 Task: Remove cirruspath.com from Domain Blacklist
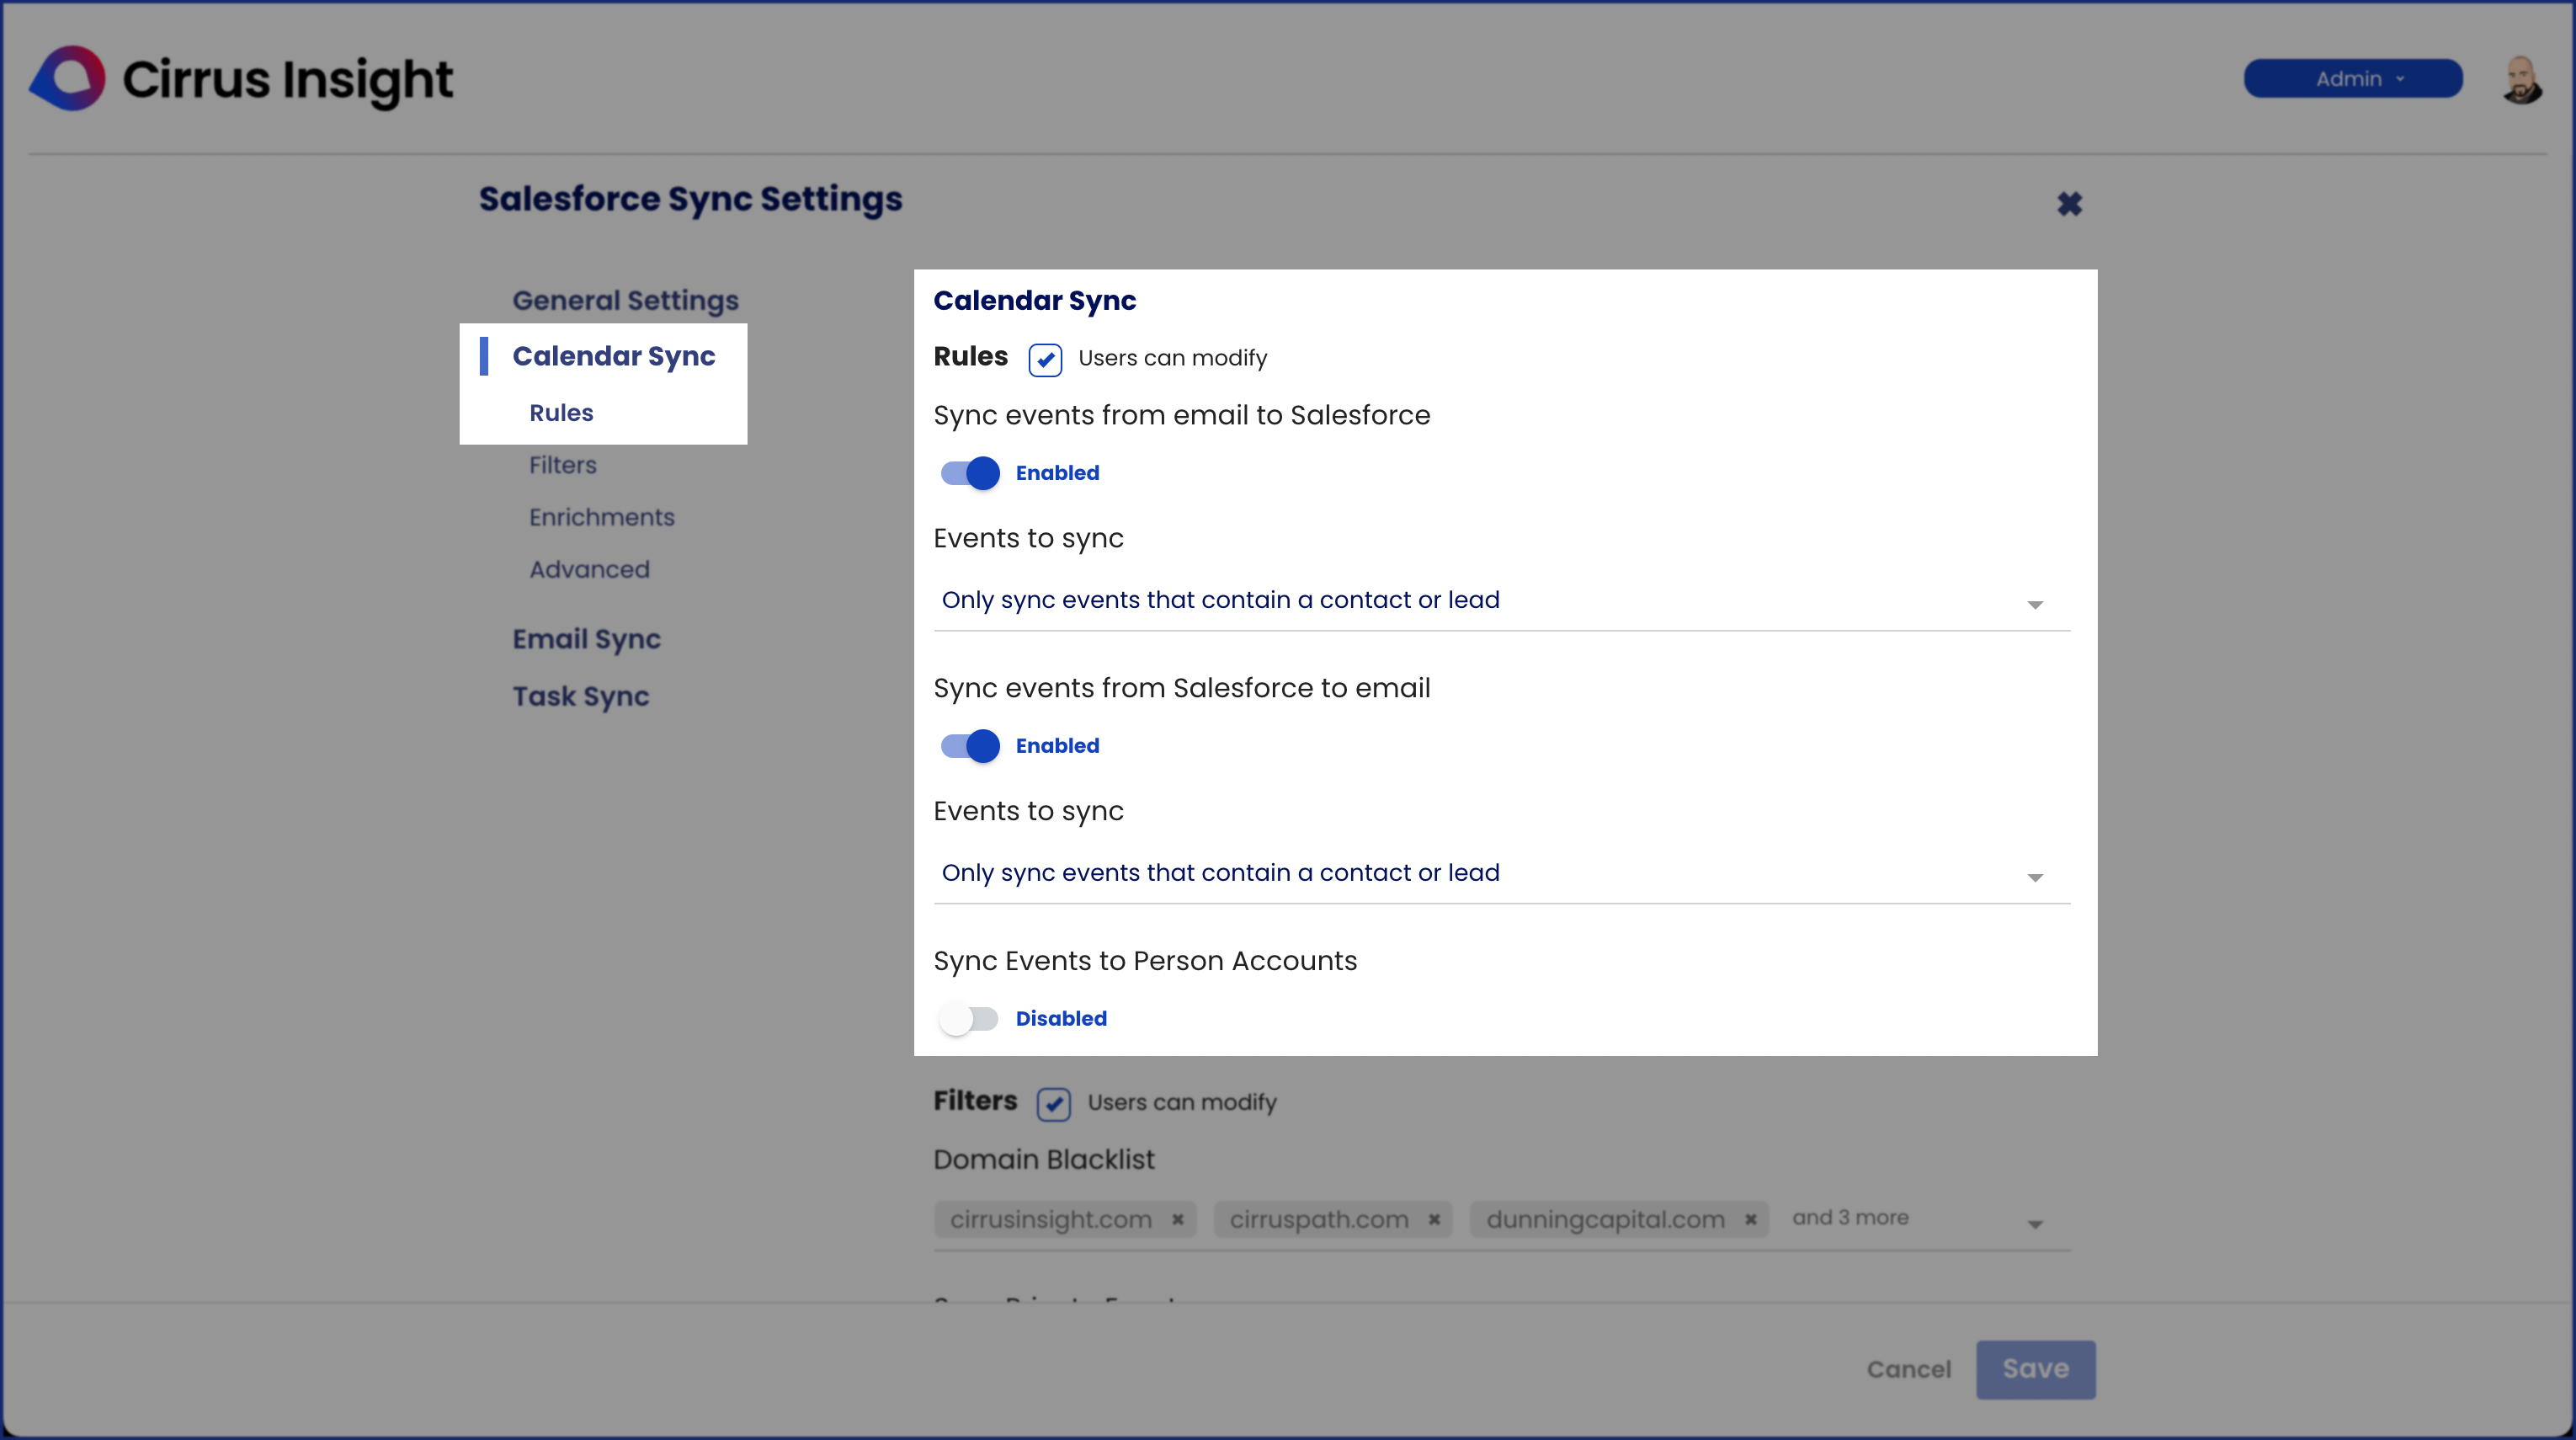pyautogui.click(x=1434, y=1219)
